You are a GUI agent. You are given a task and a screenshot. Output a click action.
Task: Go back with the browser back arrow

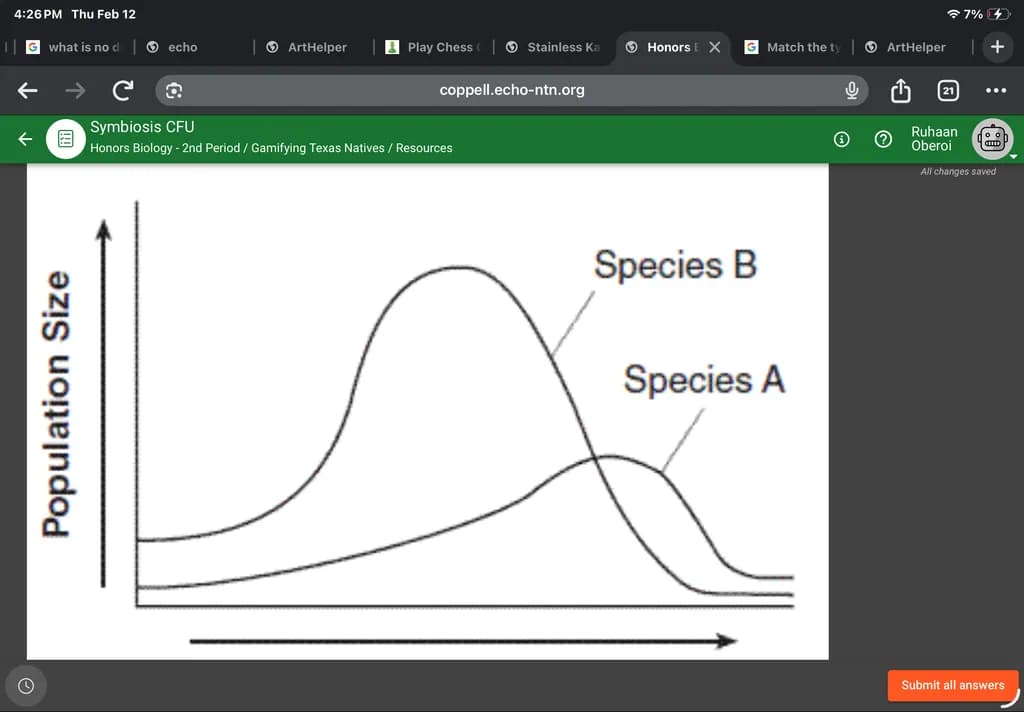point(27,90)
